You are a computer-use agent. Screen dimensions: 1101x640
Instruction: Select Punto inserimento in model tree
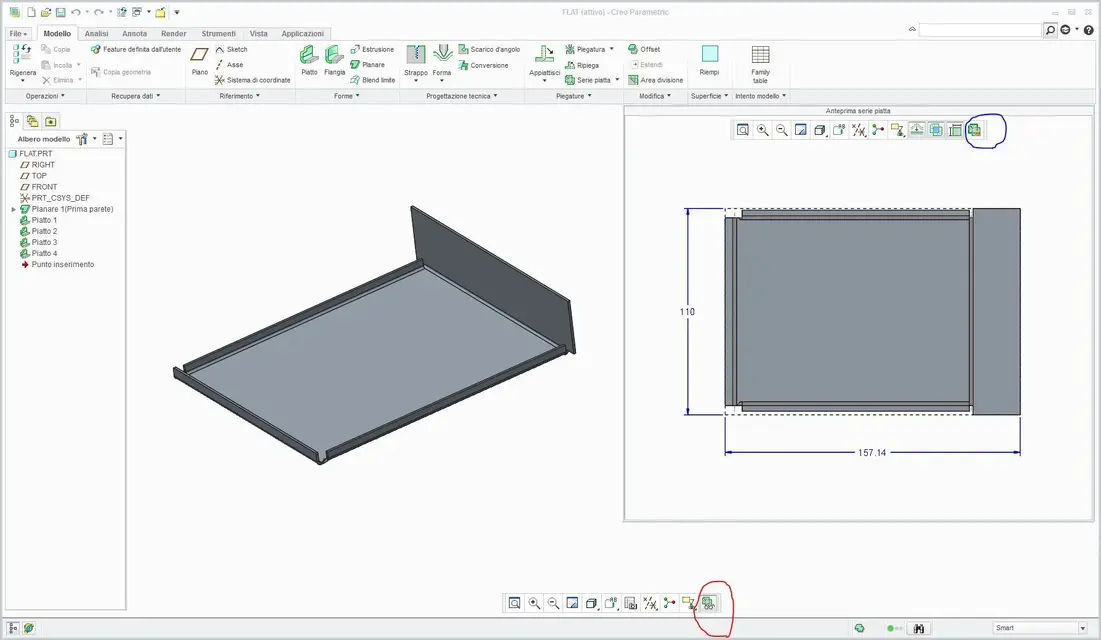(x=62, y=265)
